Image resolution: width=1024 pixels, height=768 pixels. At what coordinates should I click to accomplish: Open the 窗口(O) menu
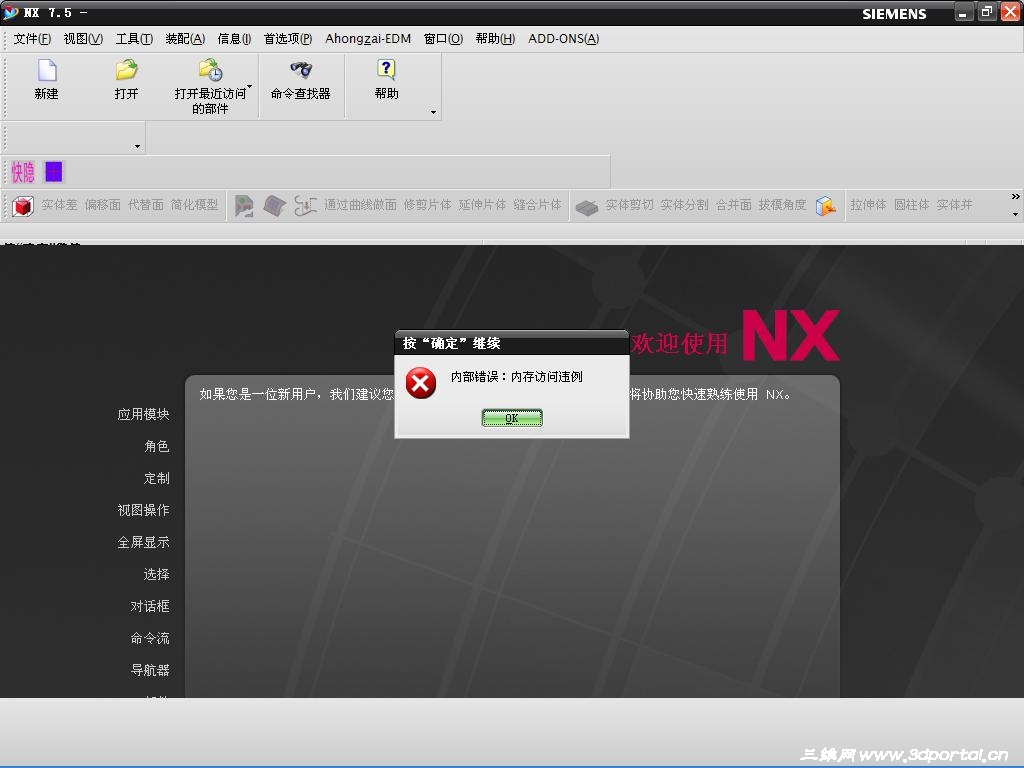coord(443,39)
